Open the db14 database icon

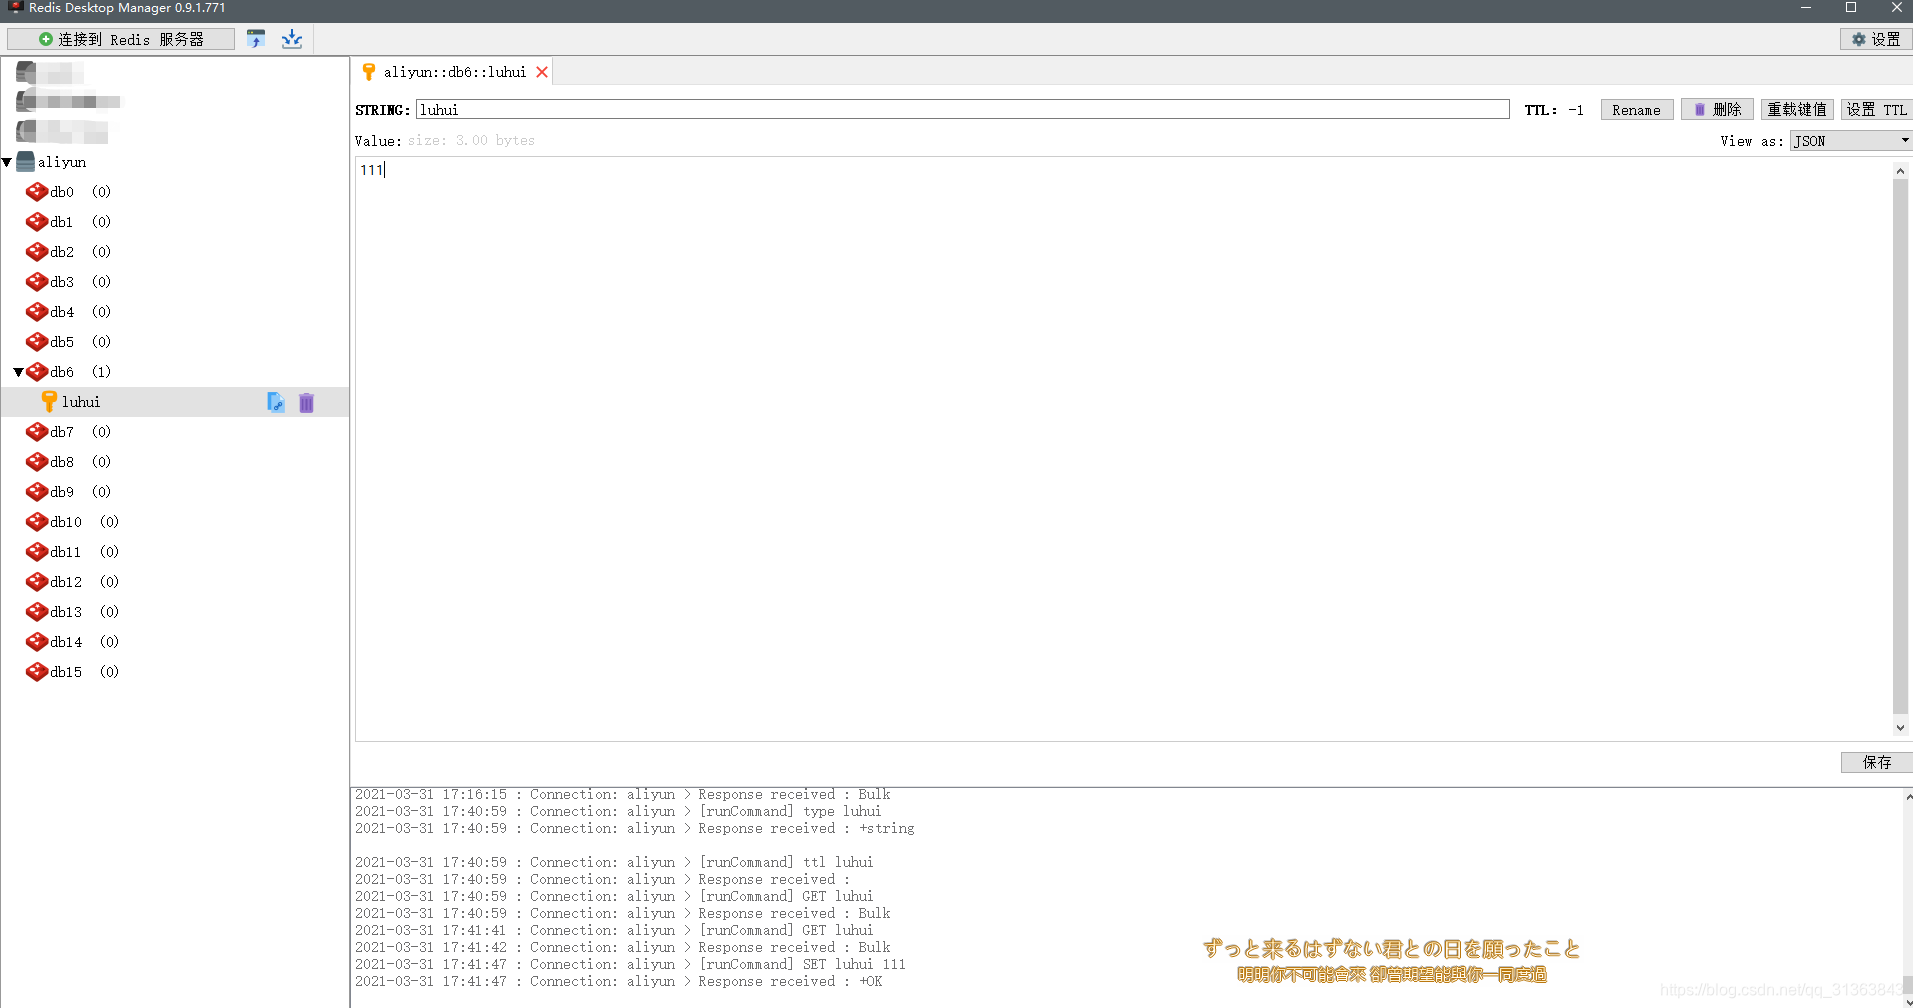(x=37, y=642)
